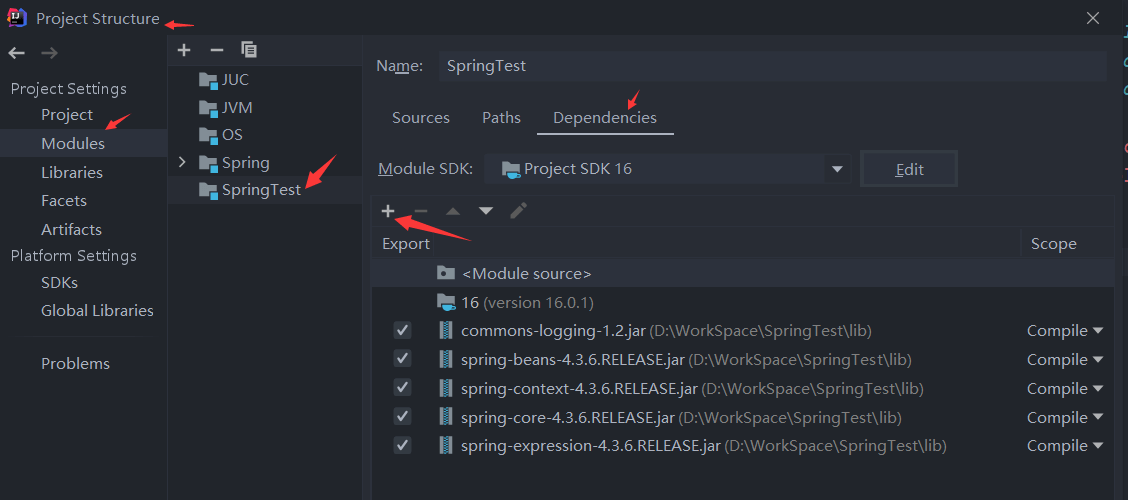Click spring-context jar archive icon
This screenshot has height=500, width=1128.
pyautogui.click(x=447, y=388)
